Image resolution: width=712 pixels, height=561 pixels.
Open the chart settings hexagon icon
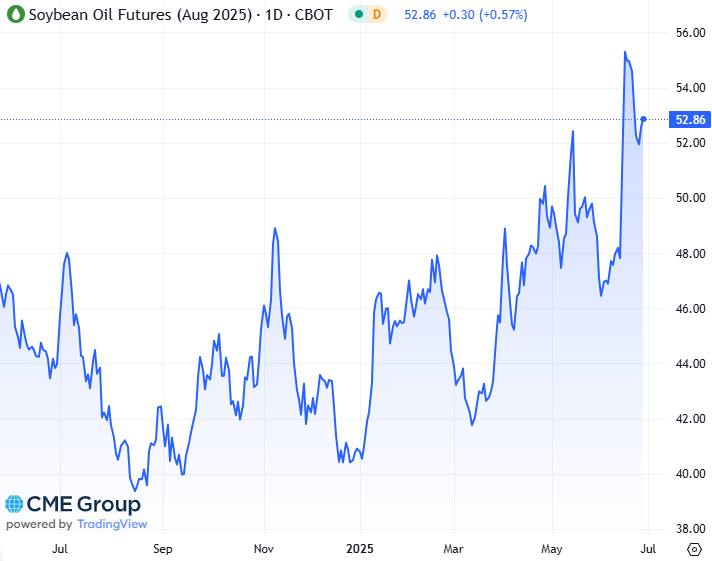click(x=694, y=549)
